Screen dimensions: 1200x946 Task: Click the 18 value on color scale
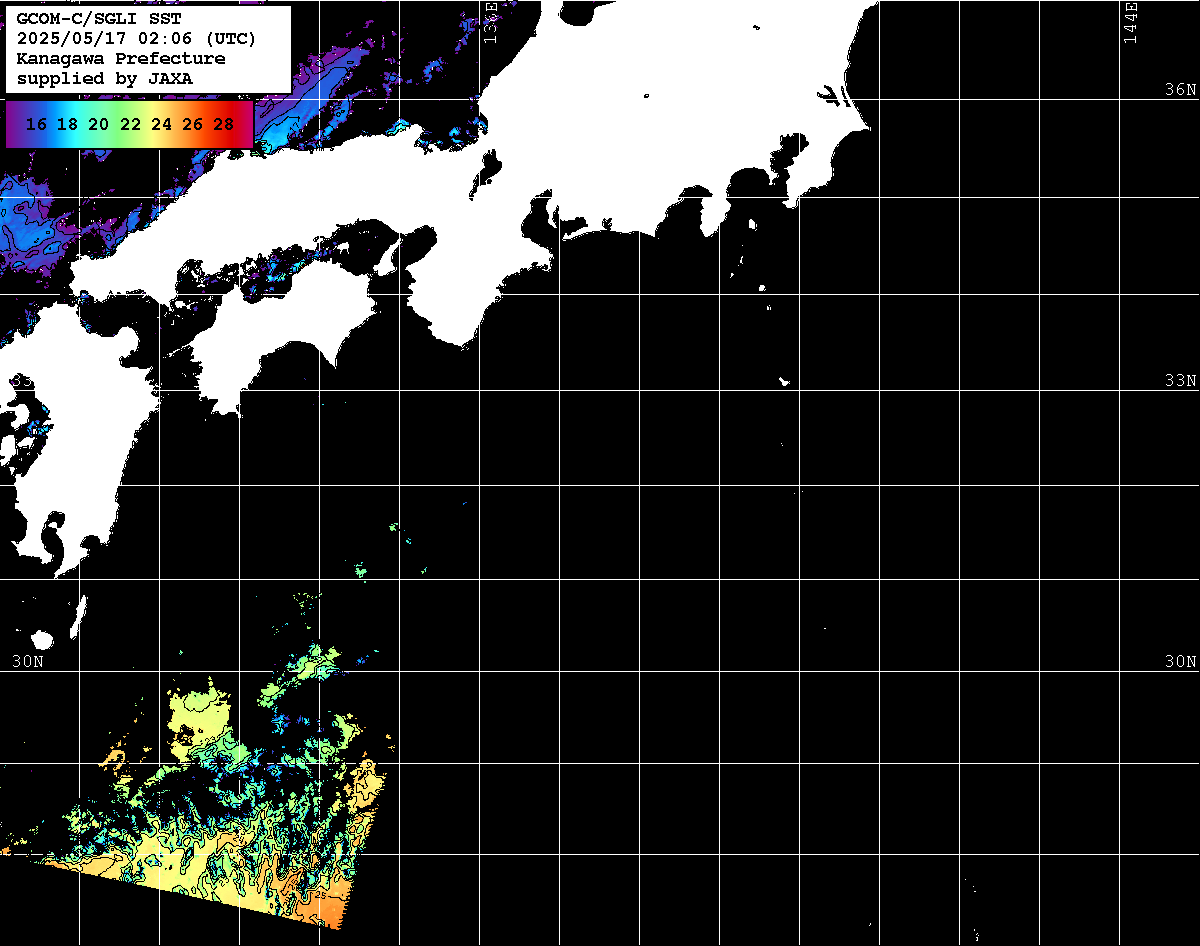pyautogui.click(x=67, y=124)
